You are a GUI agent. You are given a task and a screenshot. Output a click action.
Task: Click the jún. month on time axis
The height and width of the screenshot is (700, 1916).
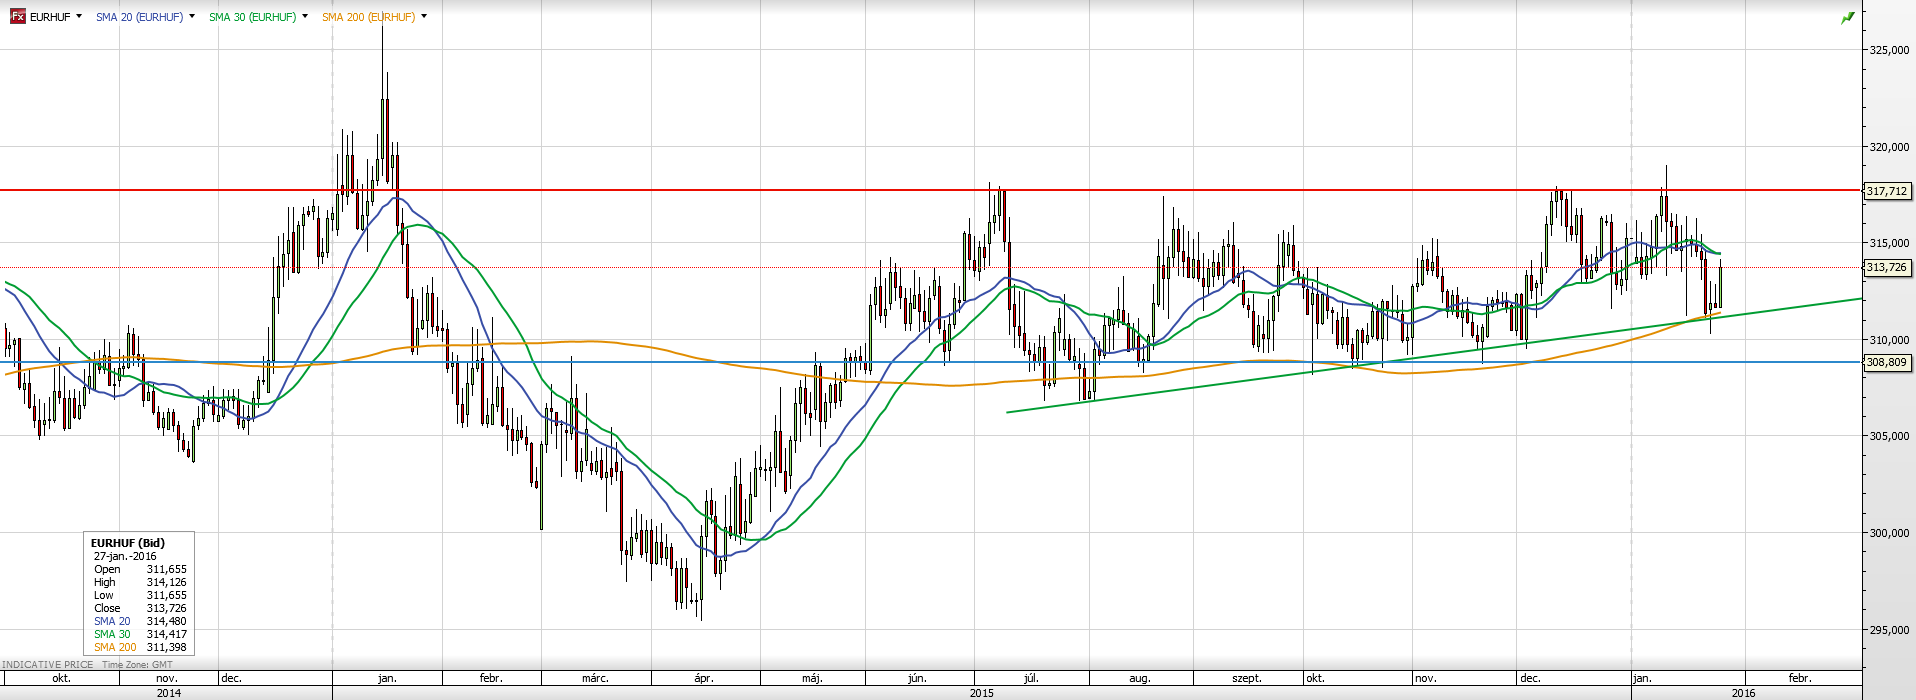tap(917, 678)
